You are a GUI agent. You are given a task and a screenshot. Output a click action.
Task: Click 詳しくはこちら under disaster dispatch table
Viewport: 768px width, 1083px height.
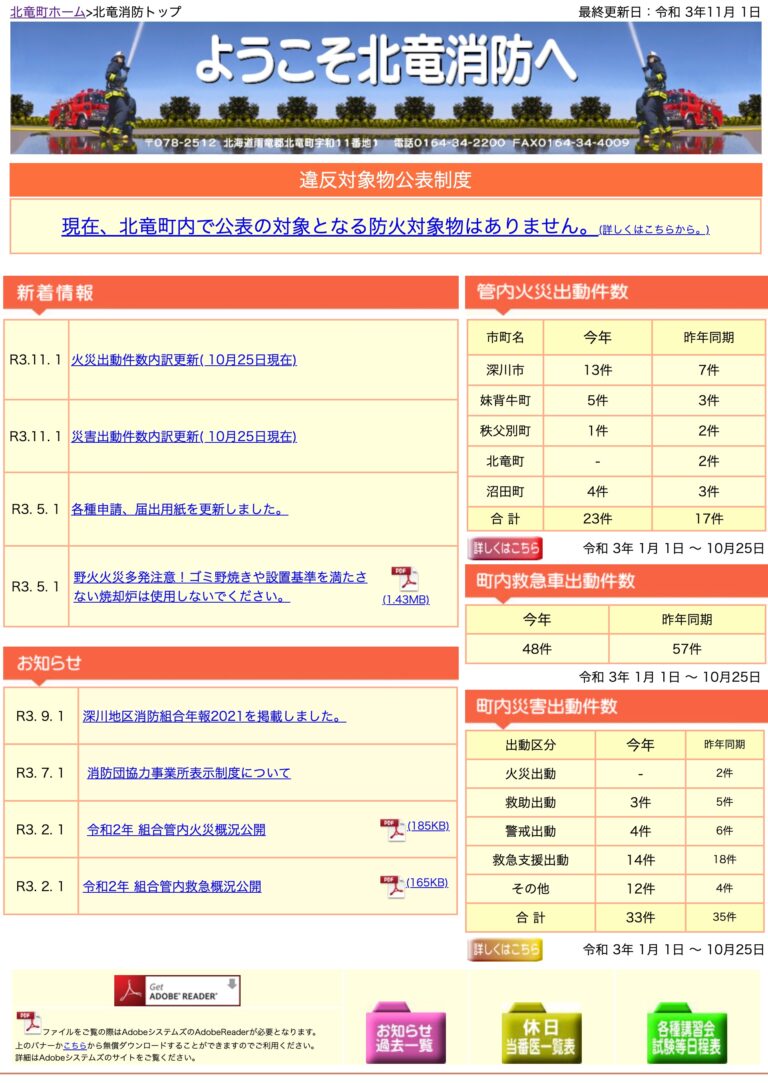506,949
